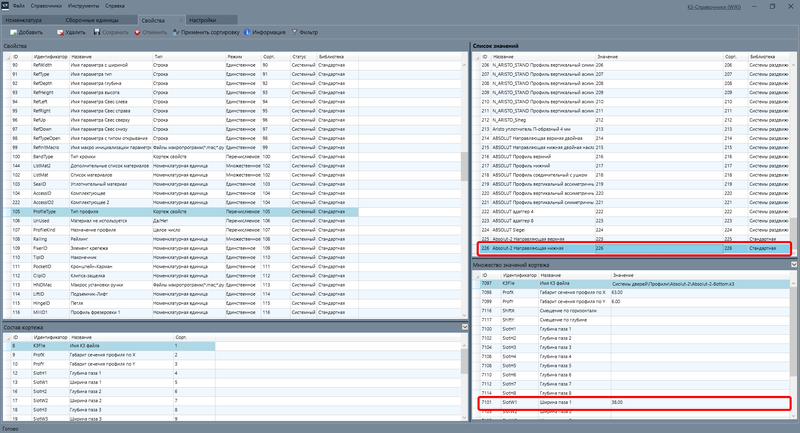Apply sorting with Применить сортировку
The height and width of the screenshot is (433, 800).
[x=206, y=32]
